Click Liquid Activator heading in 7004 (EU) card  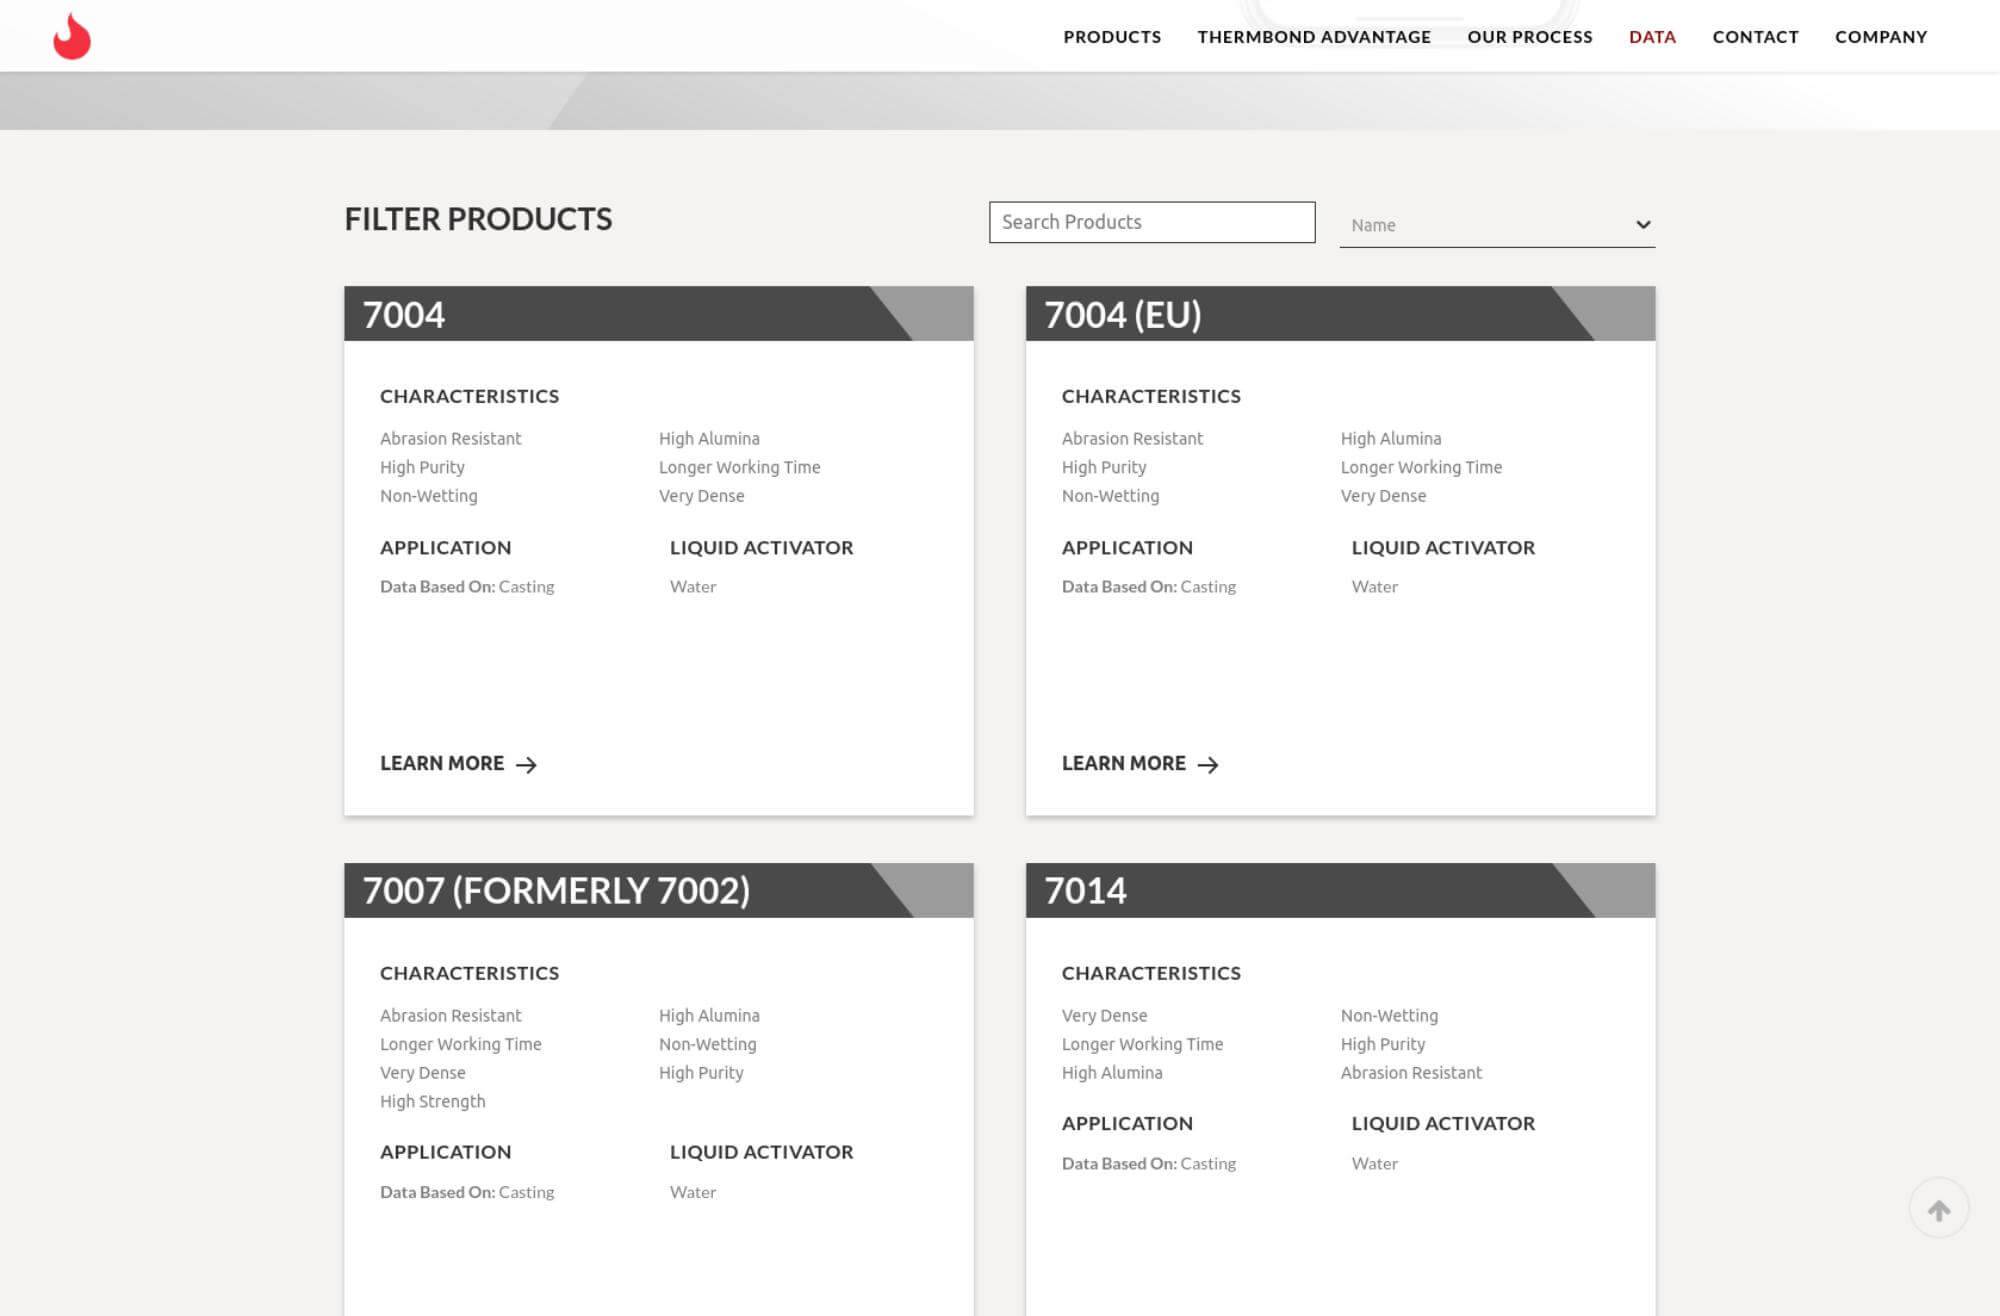click(1443, 548)
